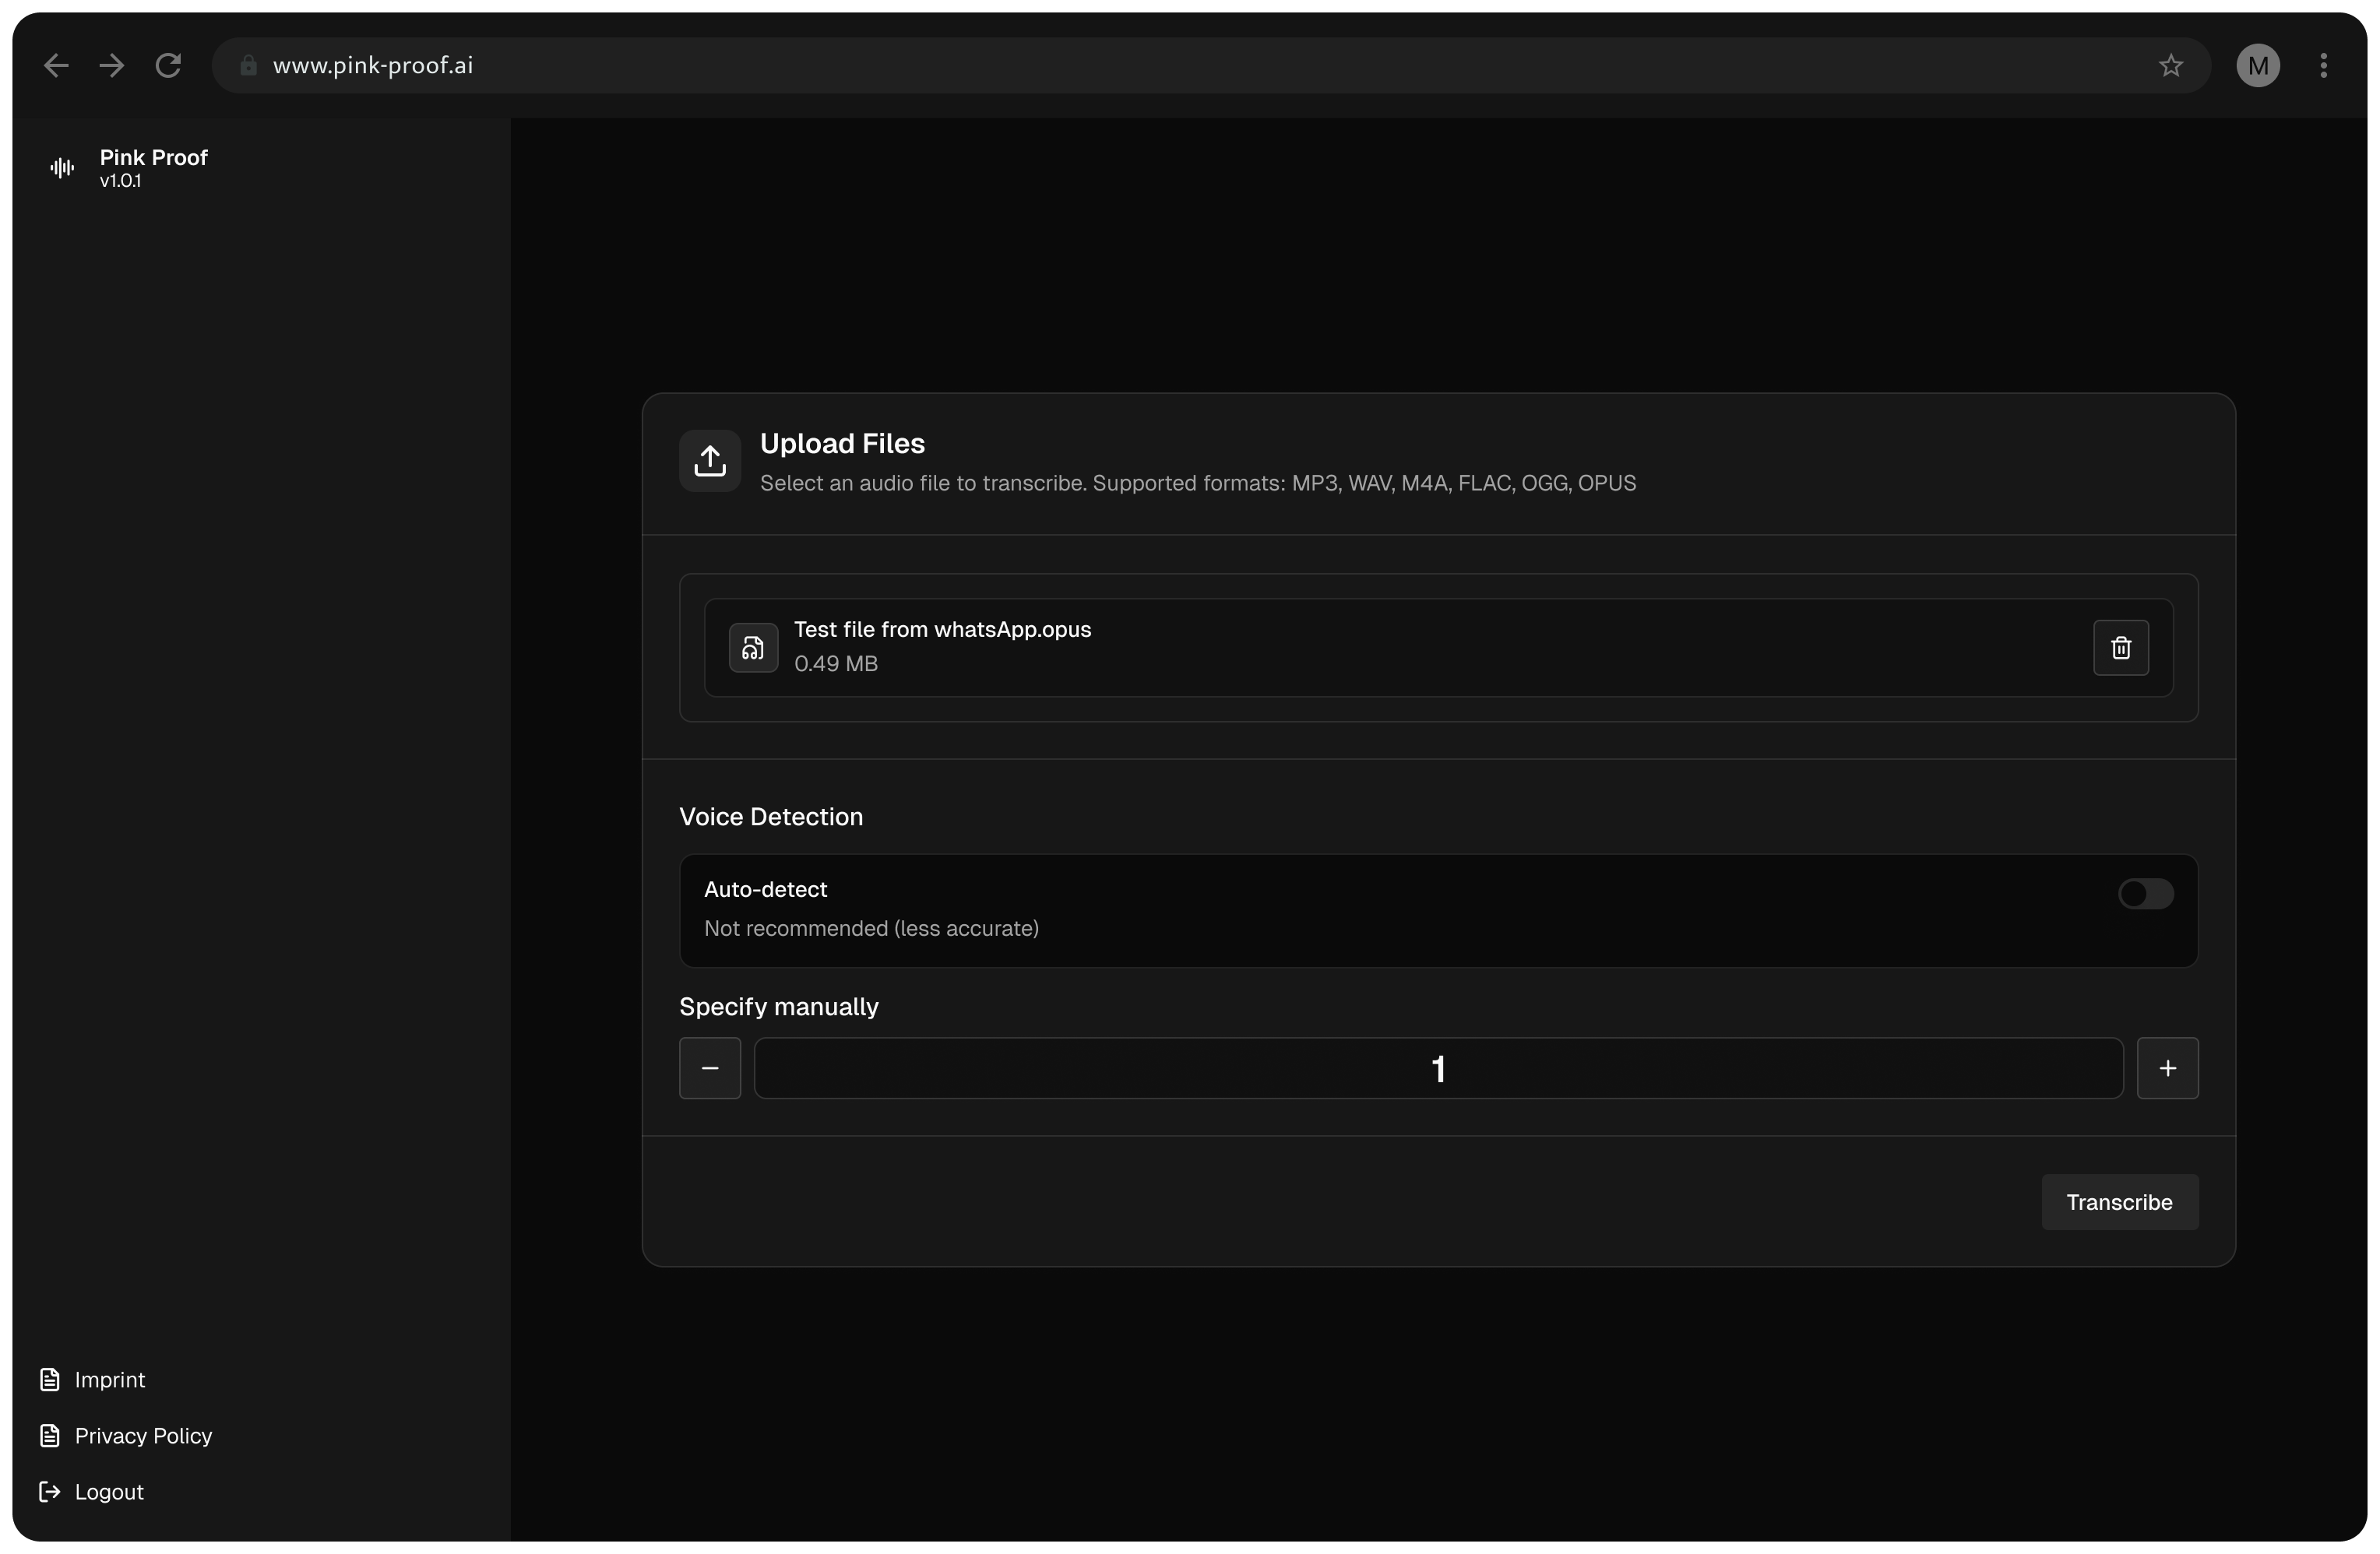The height and width of the screenshot is (1554, 2380).
Task: Click the Pink Proof waveform logo
Action: (62, 168)
